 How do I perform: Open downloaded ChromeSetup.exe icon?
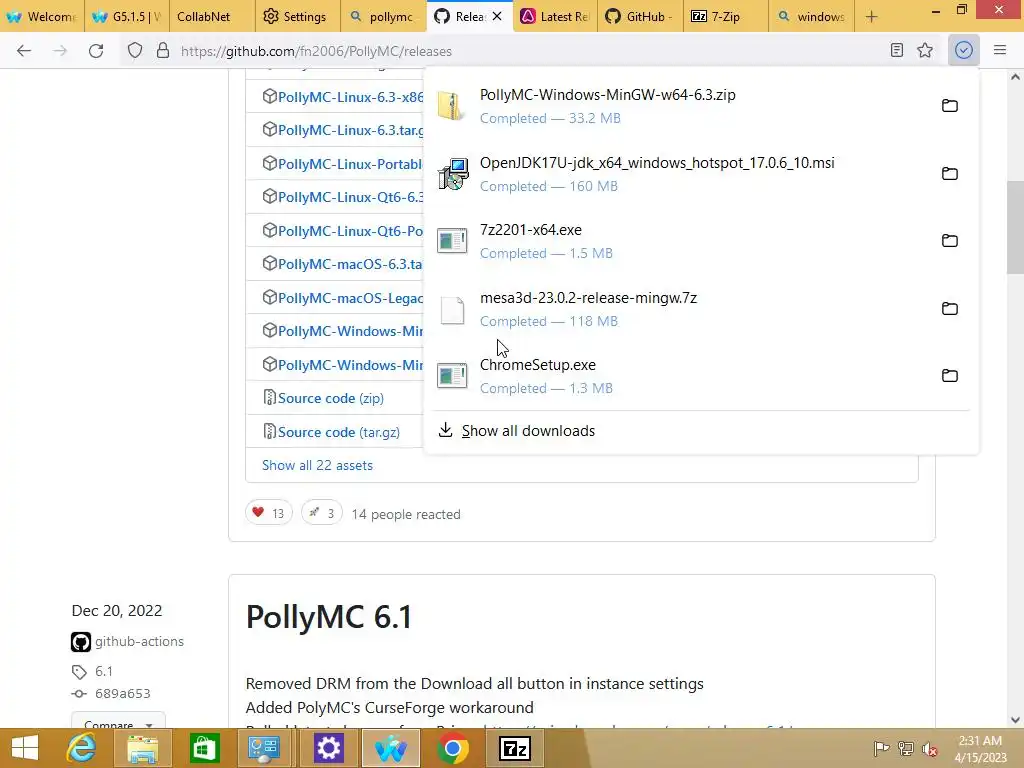[452, 376]
